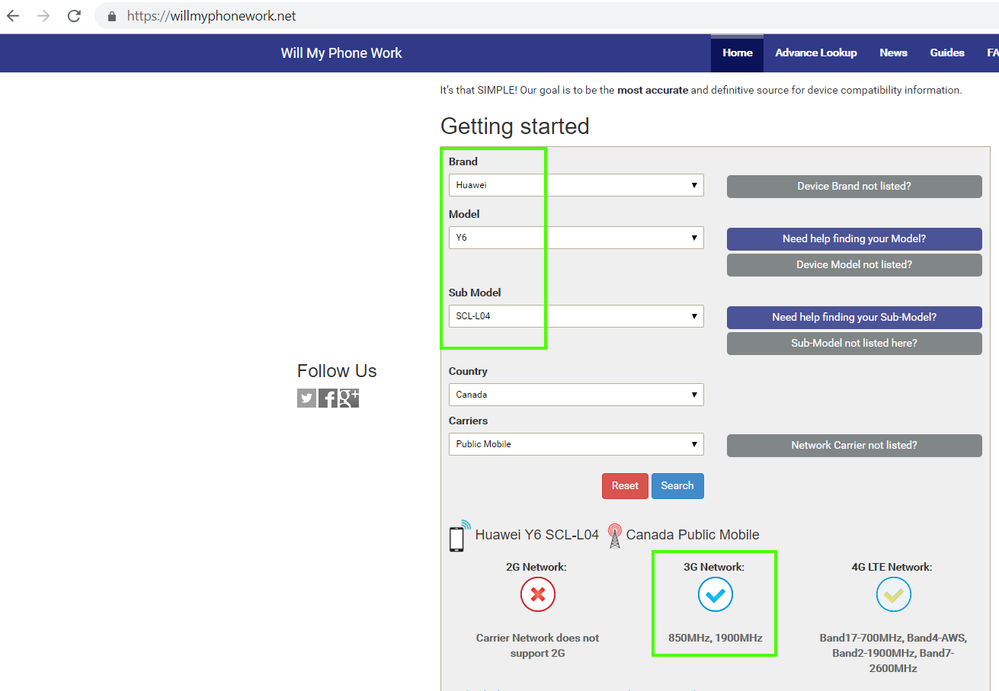Click the blue checkmark 3G Network icon

click(x=715, y=595)
